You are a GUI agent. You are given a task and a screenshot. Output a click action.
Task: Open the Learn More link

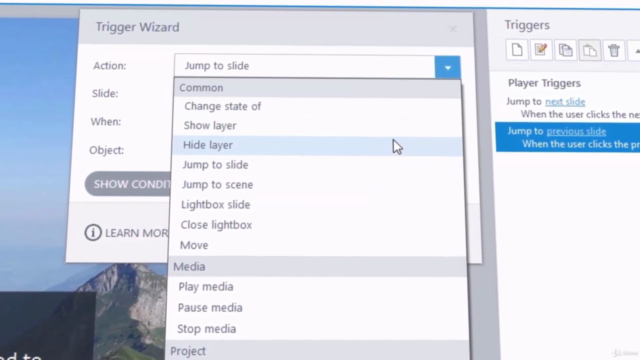point(136,233)
